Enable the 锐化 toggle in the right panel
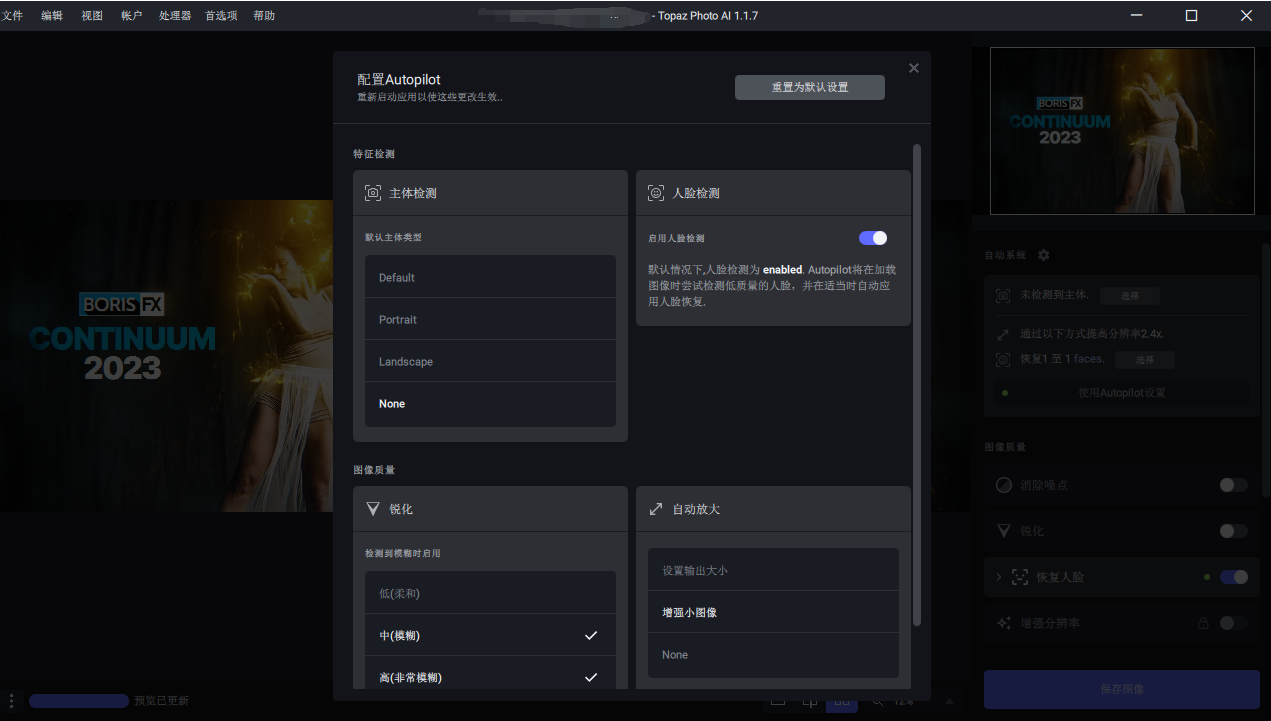The image size is (1271, 721). point(1234,531)
